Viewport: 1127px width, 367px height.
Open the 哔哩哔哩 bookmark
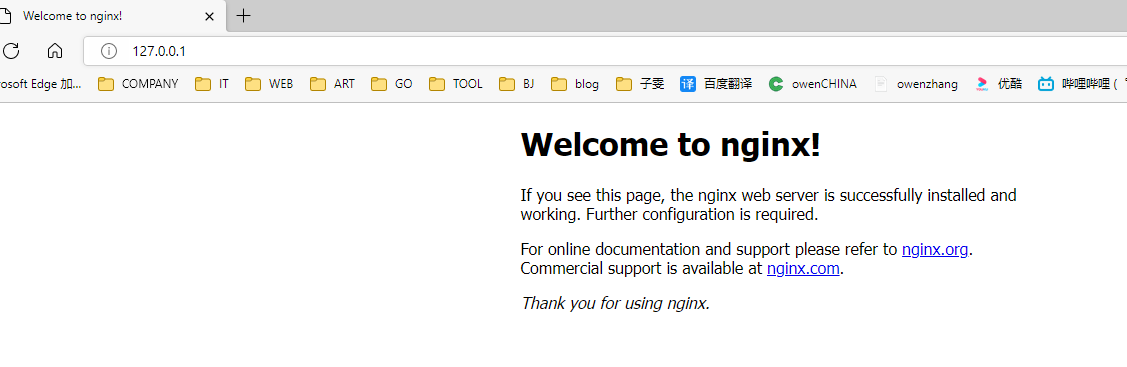[1082, 84]
